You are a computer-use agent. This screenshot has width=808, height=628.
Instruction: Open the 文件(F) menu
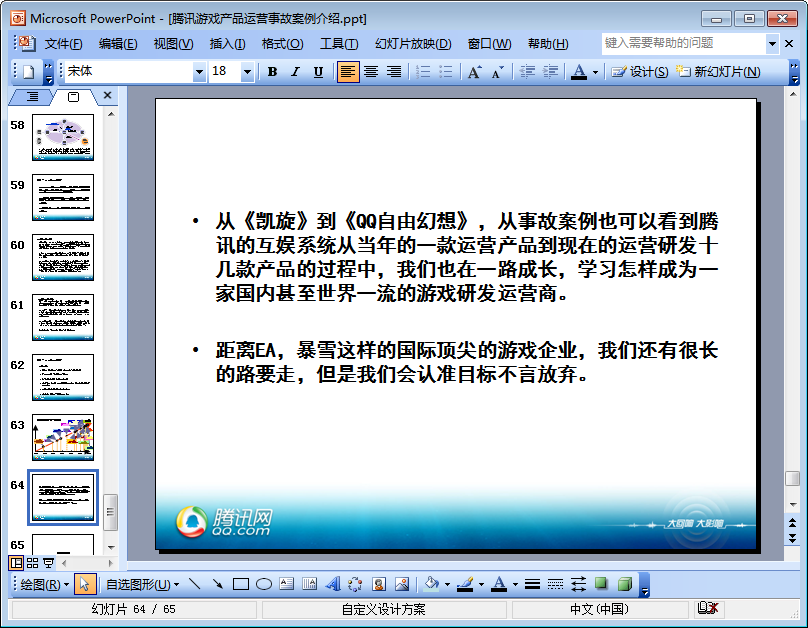[x=63, y=44]
